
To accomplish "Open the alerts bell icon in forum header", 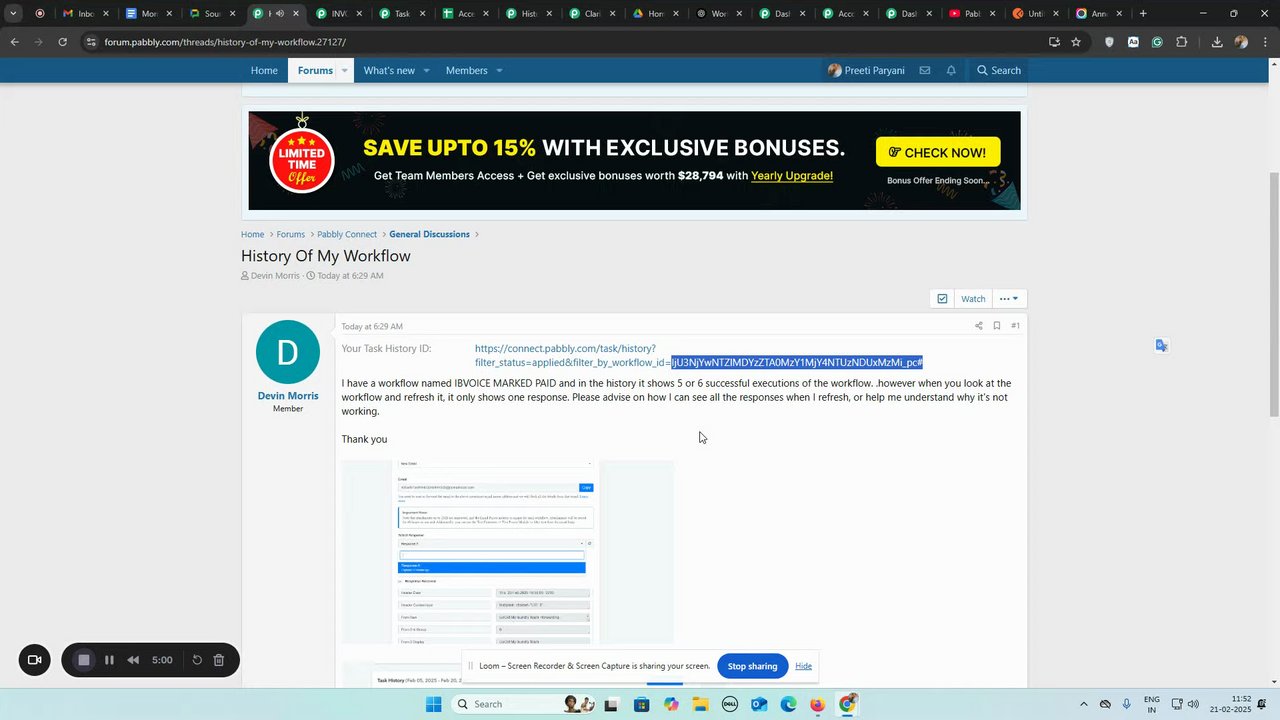I will pyautogui.click(x=951, y=71).
